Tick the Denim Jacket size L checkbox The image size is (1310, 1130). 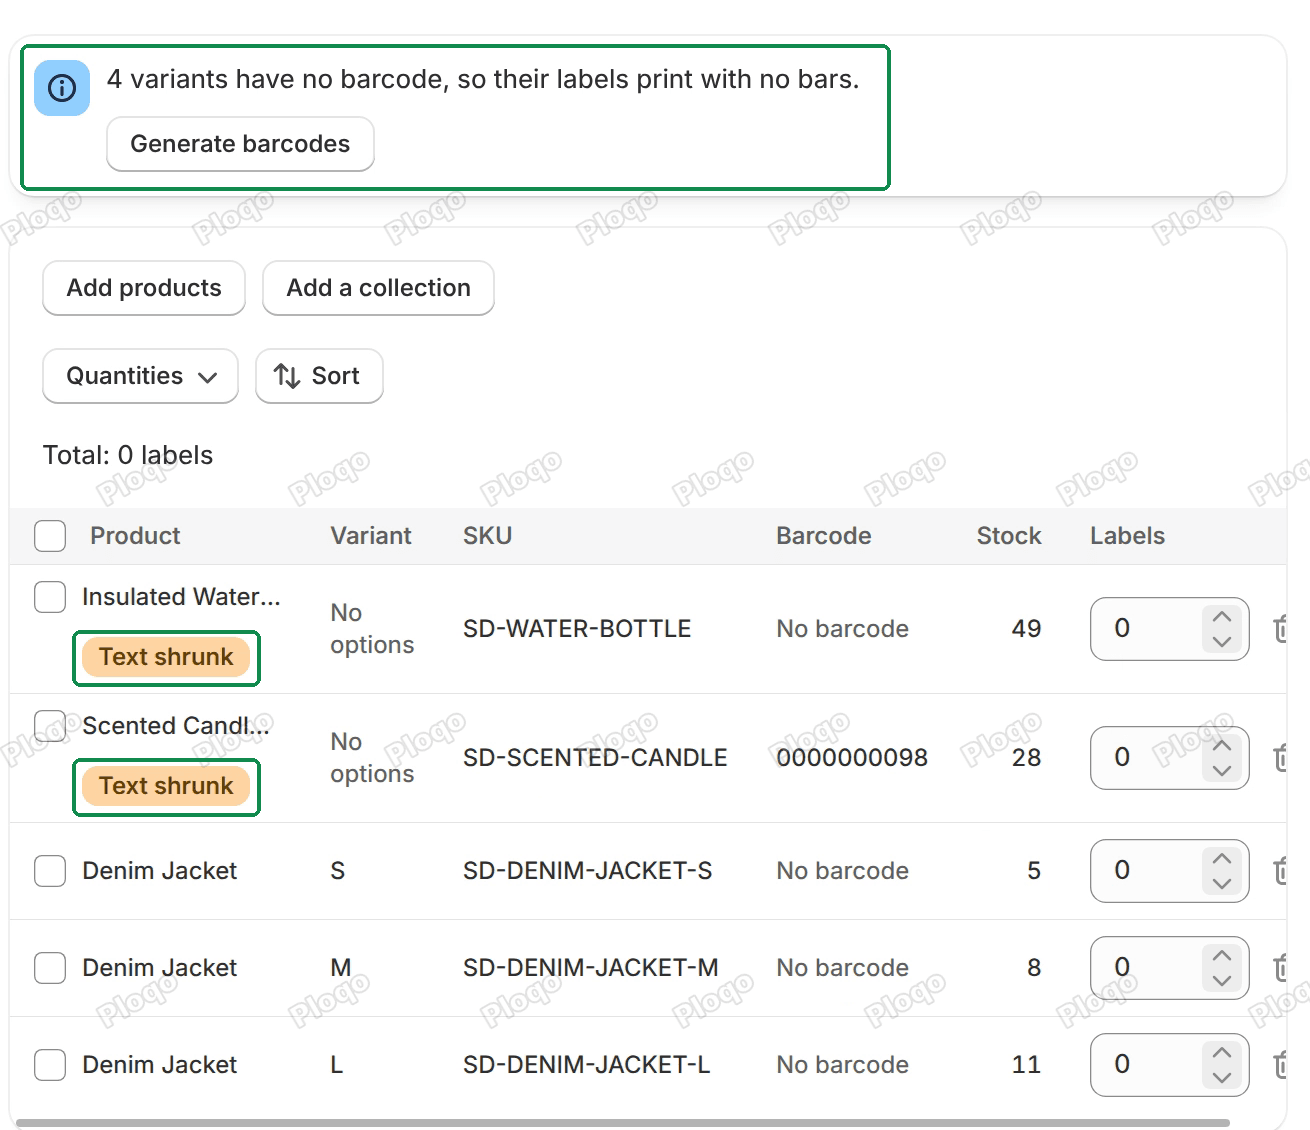pyautogui.click(x=50, y=1065)
